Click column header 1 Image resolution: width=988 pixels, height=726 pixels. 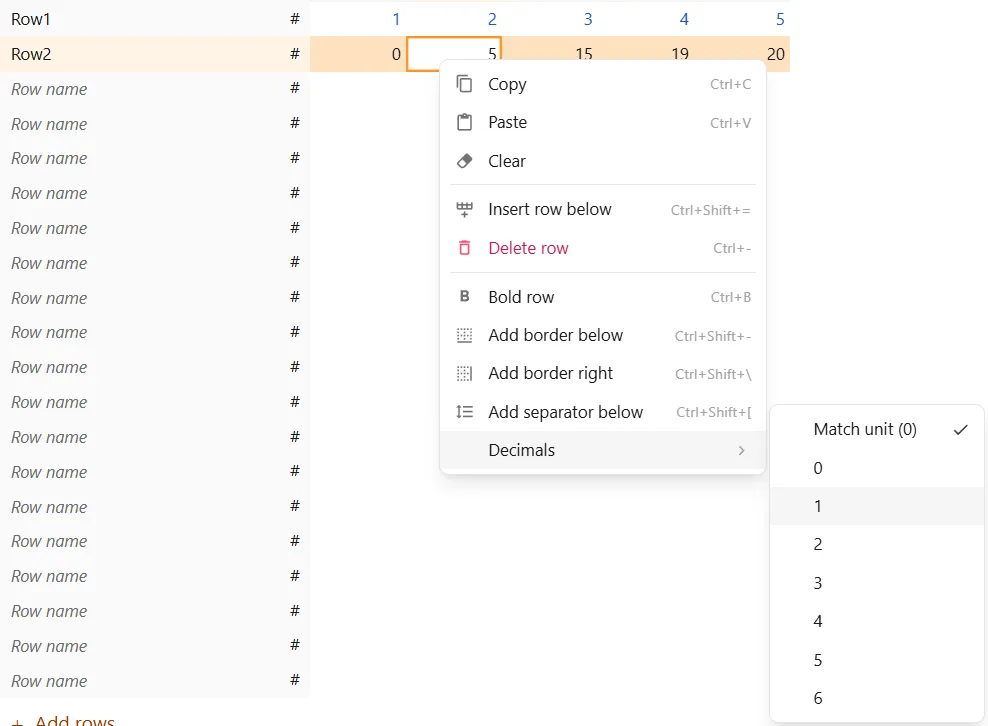[x=396, y=19]
